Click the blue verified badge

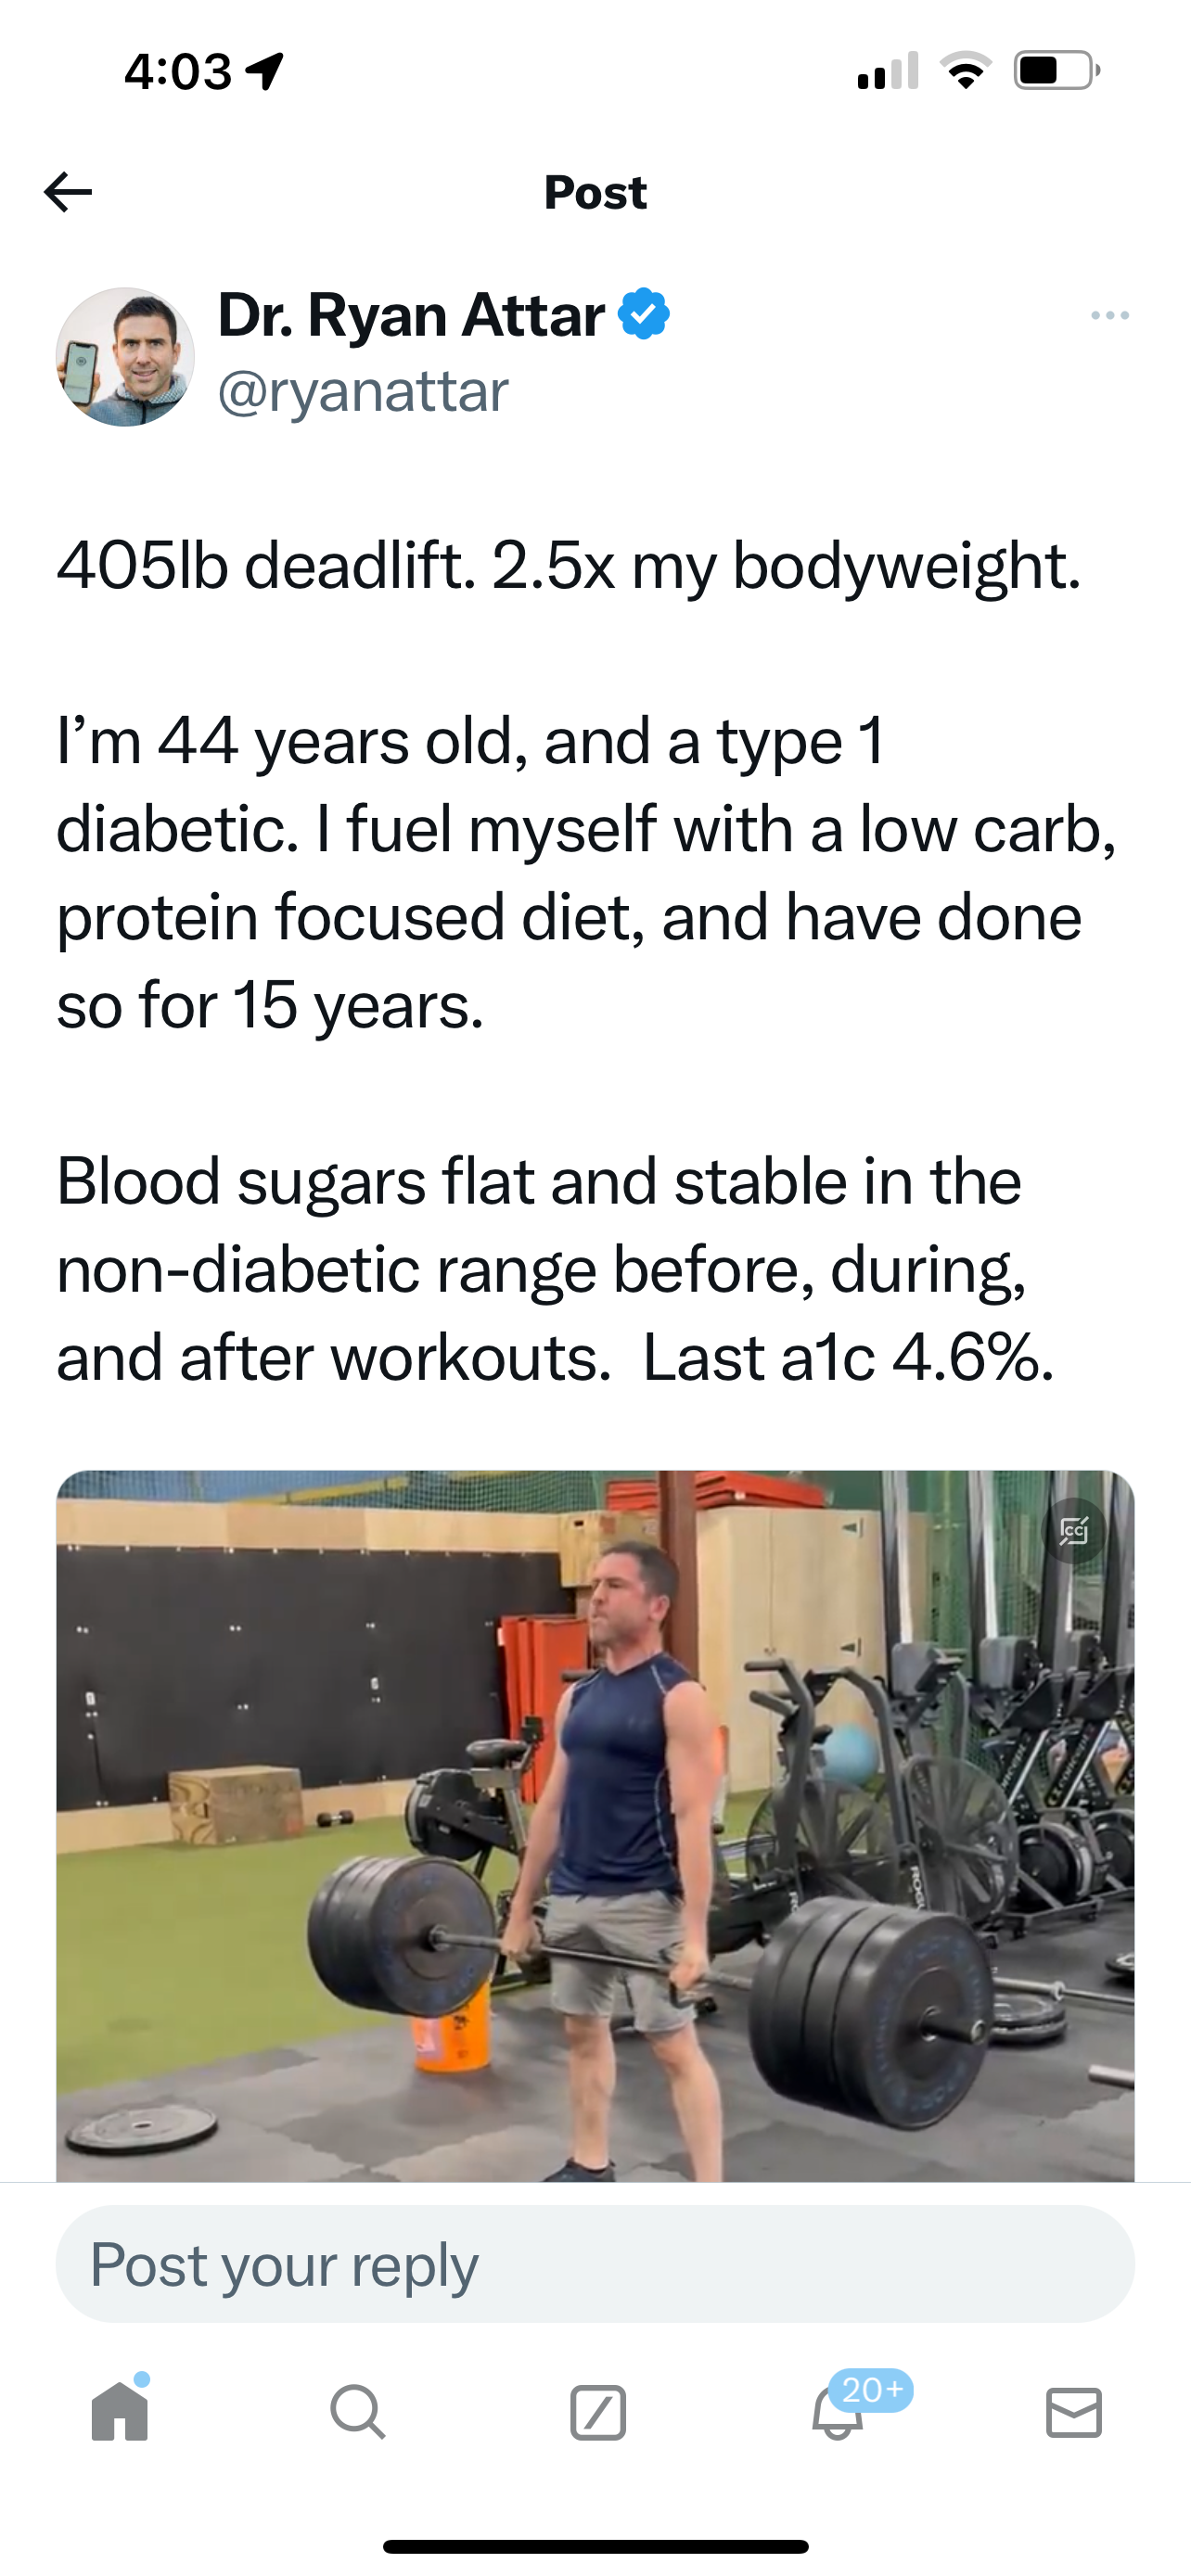point(644,315)
